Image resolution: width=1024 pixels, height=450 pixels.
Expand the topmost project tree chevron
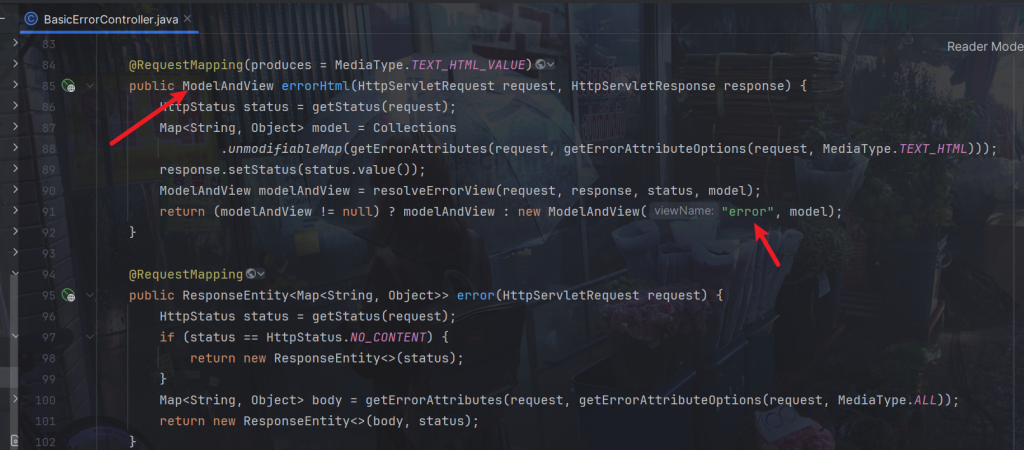(14, 45)
